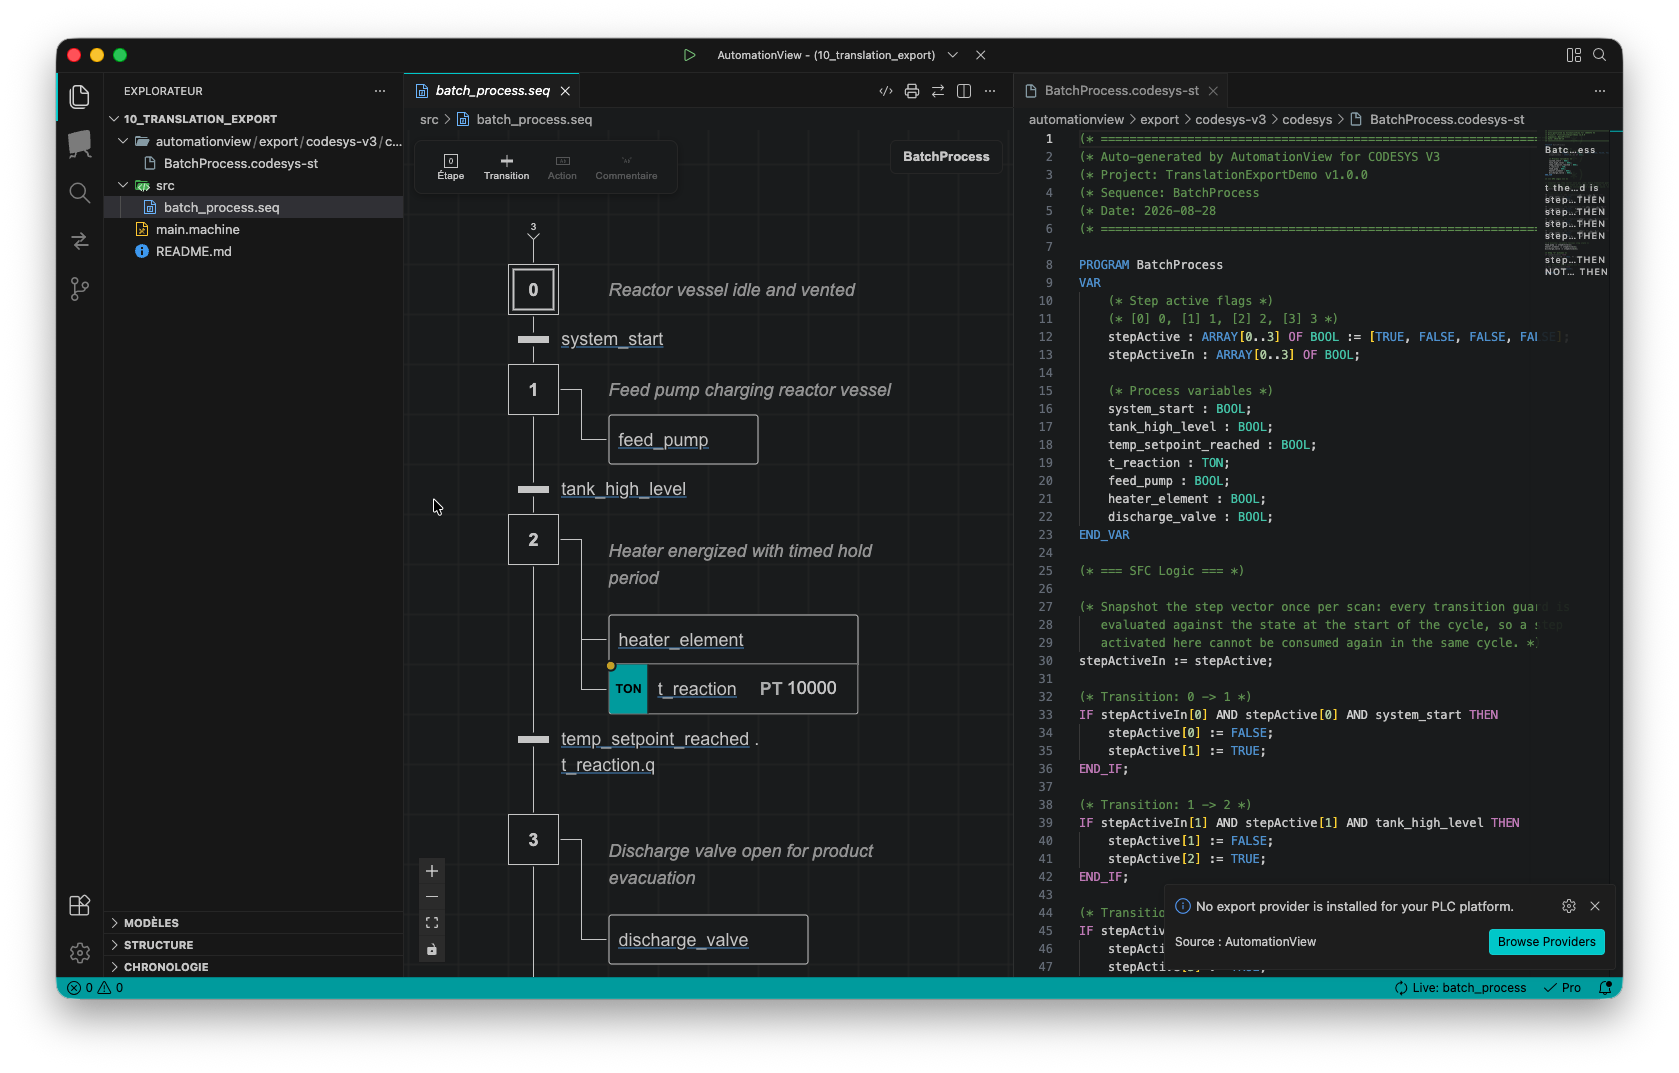Open more actions for BatchProcess.codesys-st editor
The height and width of the screenshot is (1073, 1679).
(1600, 91)
